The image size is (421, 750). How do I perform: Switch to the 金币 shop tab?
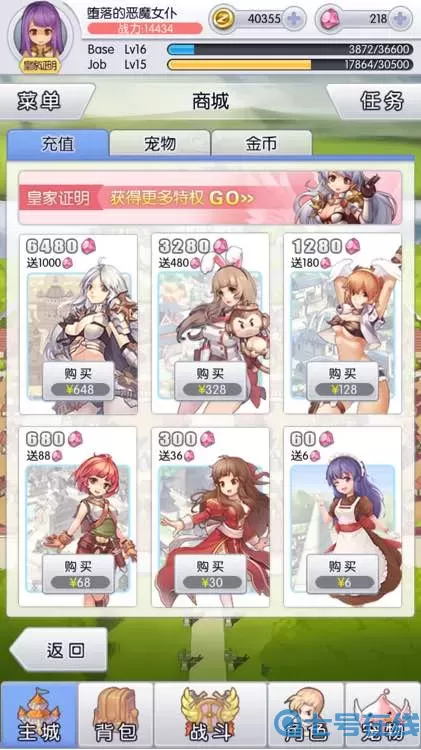pyautogui.click(x=262, y=143)
